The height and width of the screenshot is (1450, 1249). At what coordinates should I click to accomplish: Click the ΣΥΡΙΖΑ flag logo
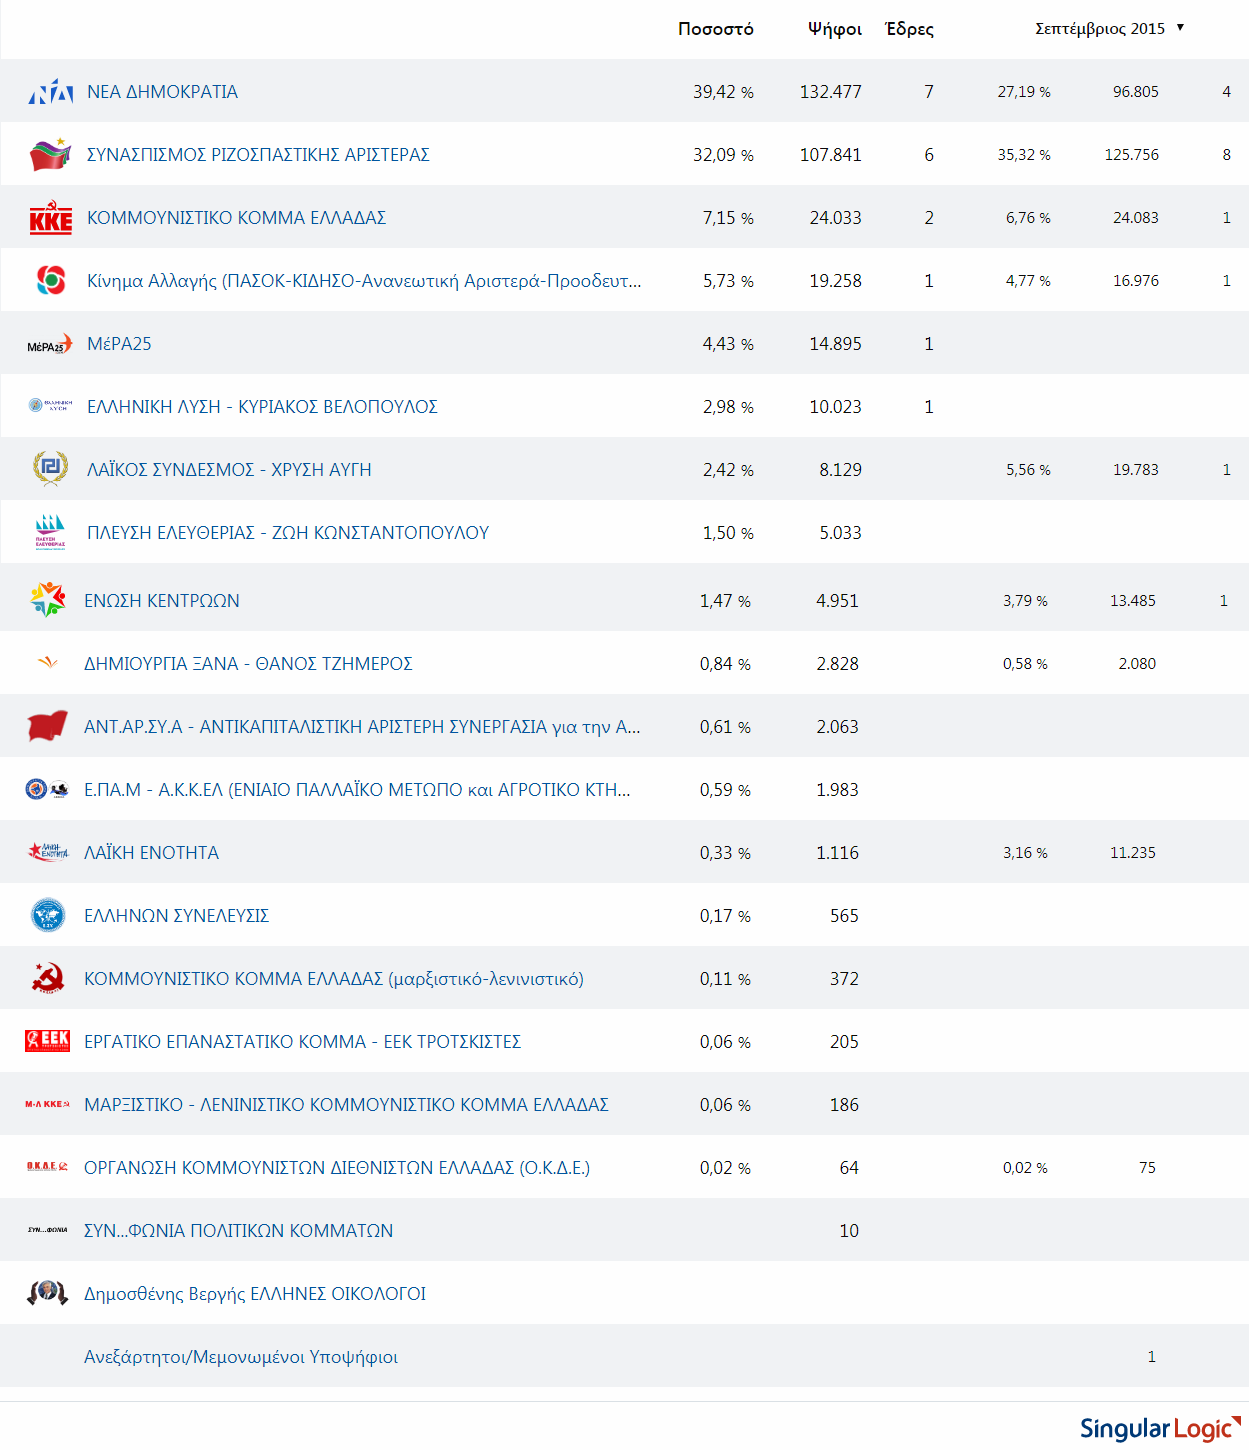click(x=51, y=155)
